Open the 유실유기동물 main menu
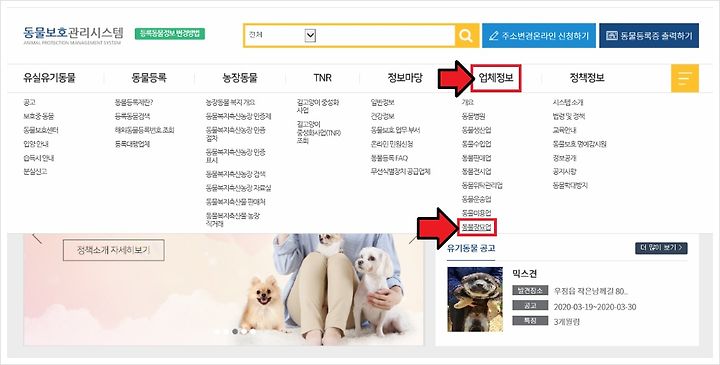720x365 pixels. 49,78
